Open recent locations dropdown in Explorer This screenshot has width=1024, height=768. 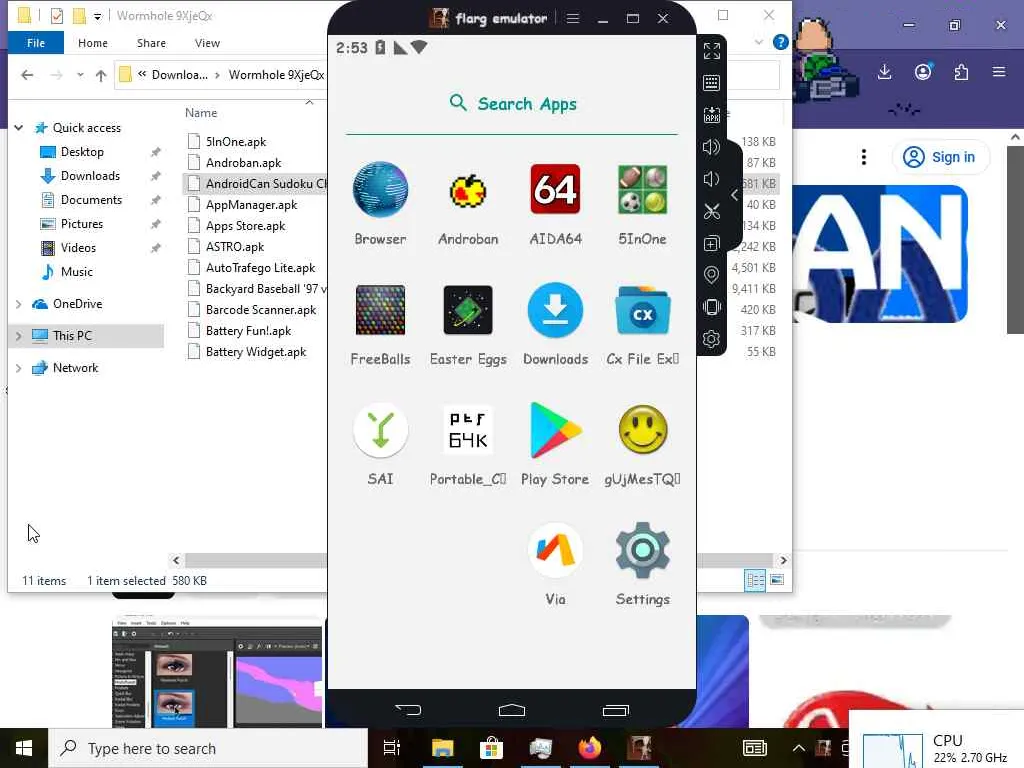pos(80,75)
